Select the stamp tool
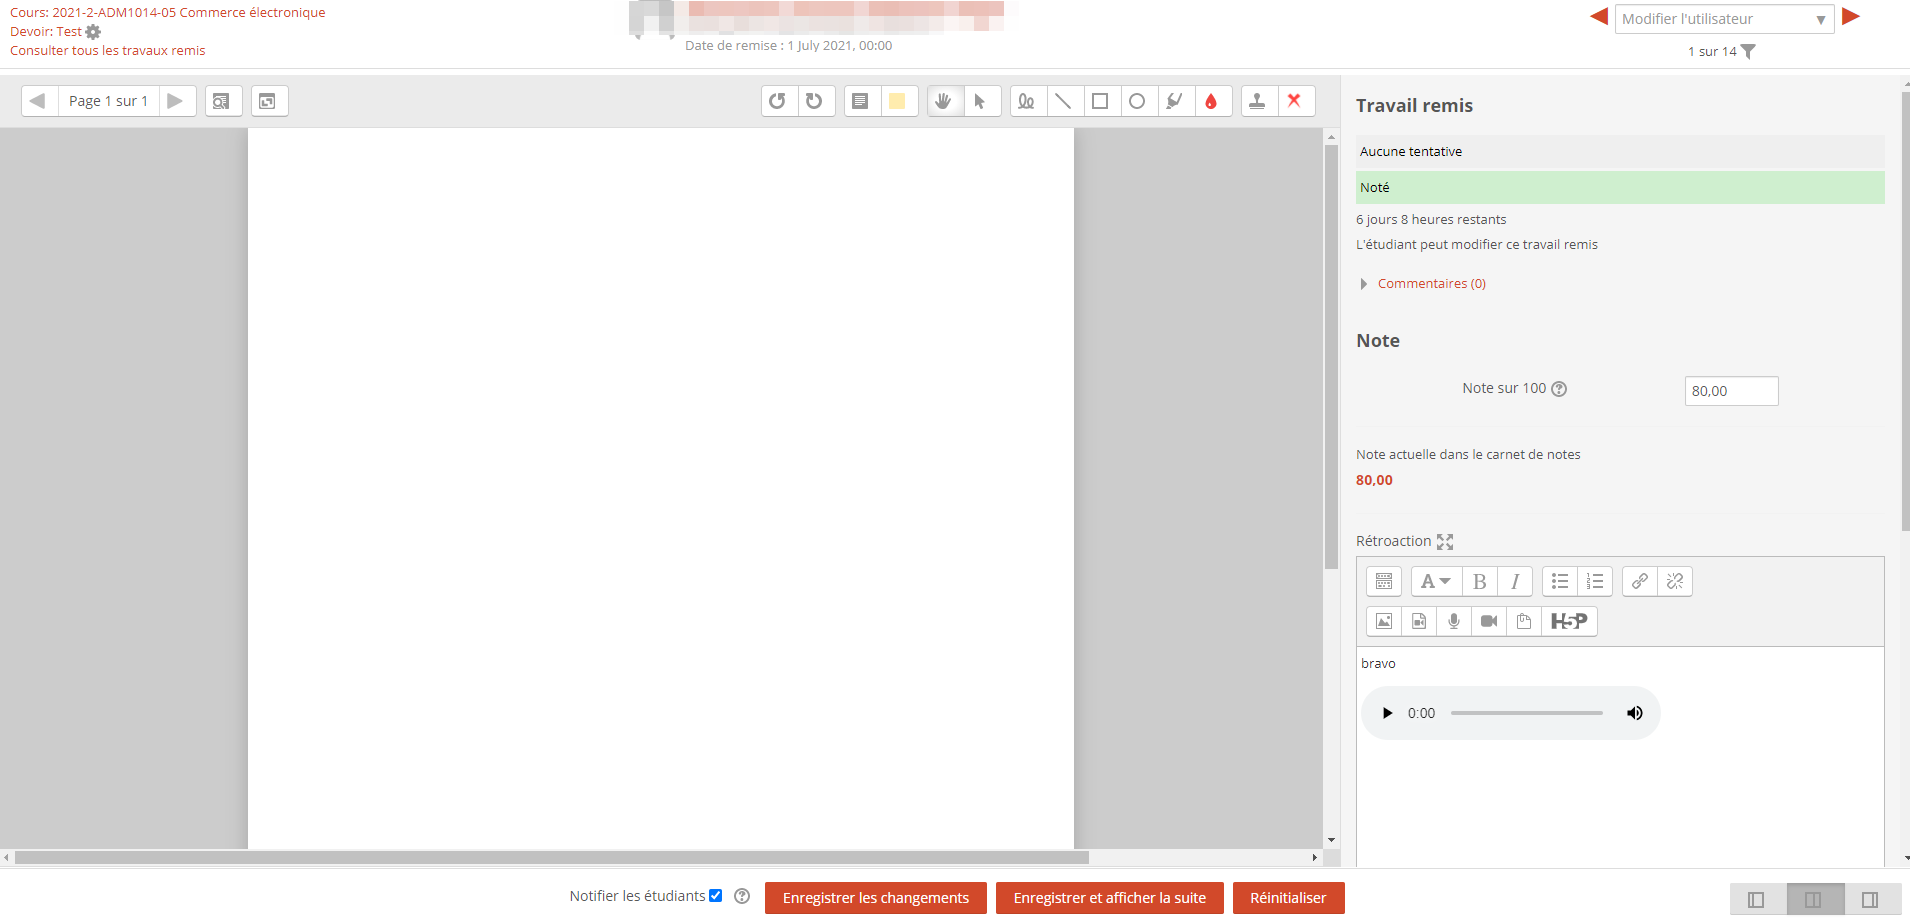The width and height of the screenshot is (1910, 924). pyautogui.click(x=1258, y=101)
